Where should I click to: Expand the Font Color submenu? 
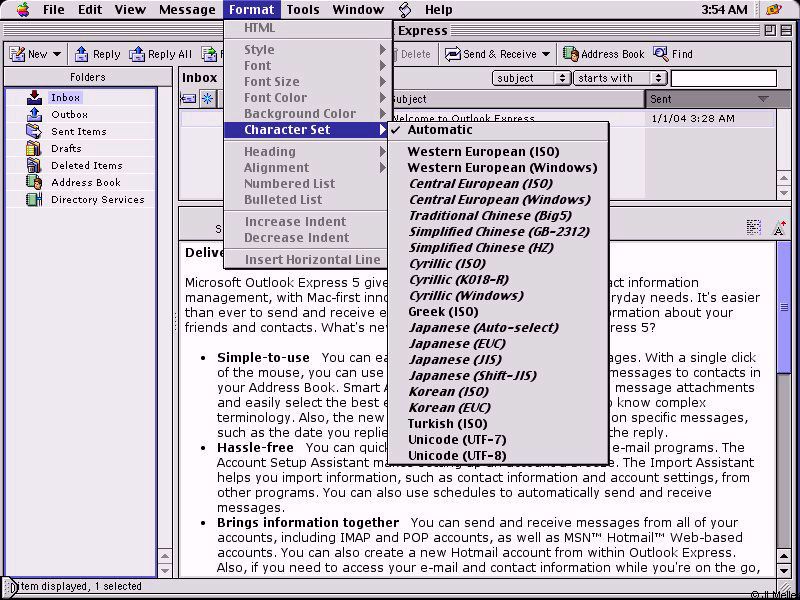tap(308, 97)
